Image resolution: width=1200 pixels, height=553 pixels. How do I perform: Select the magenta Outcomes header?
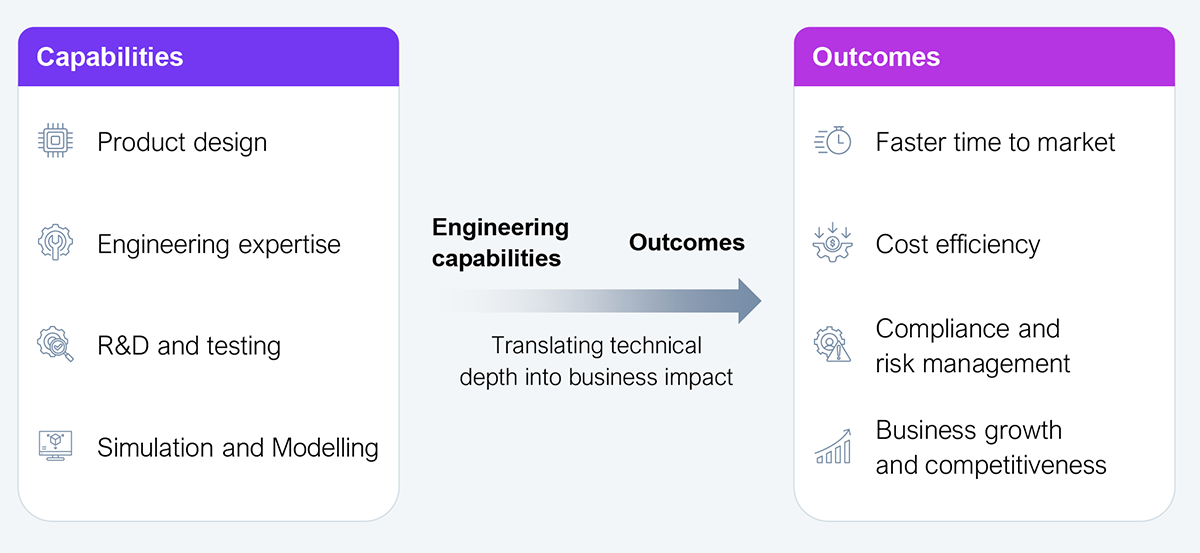[x=984, y=57]
